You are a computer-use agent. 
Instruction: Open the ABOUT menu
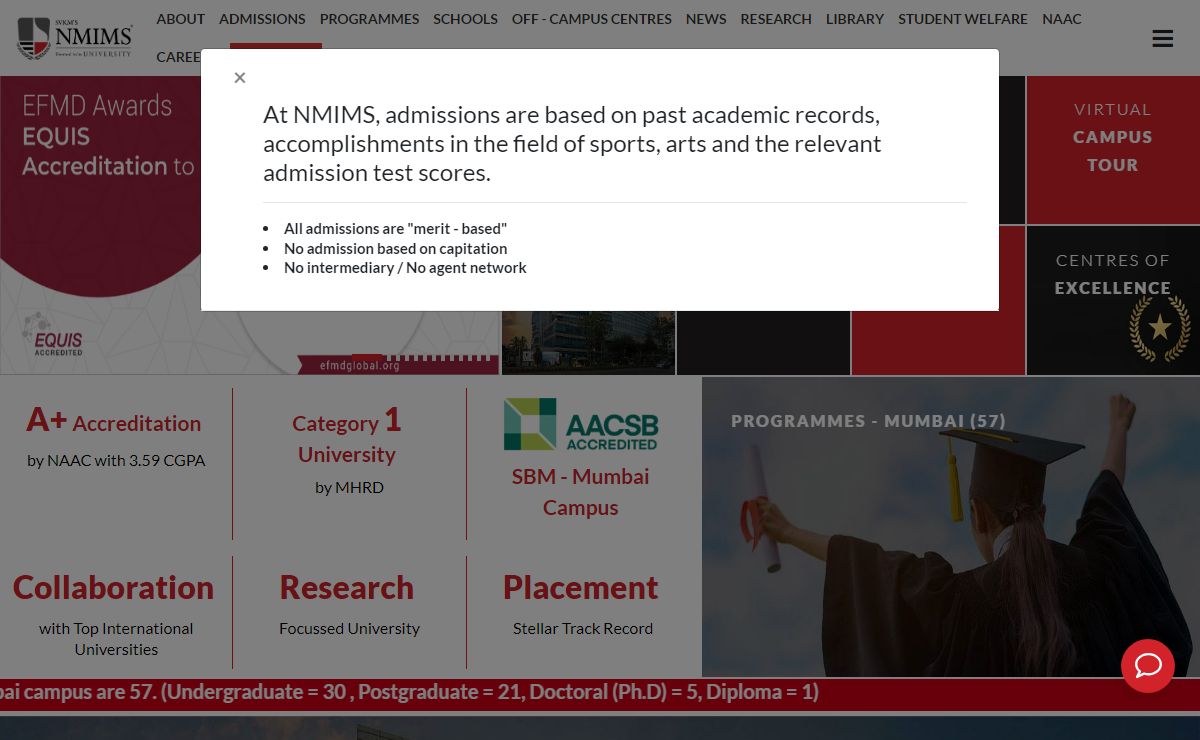click(181, 19)
